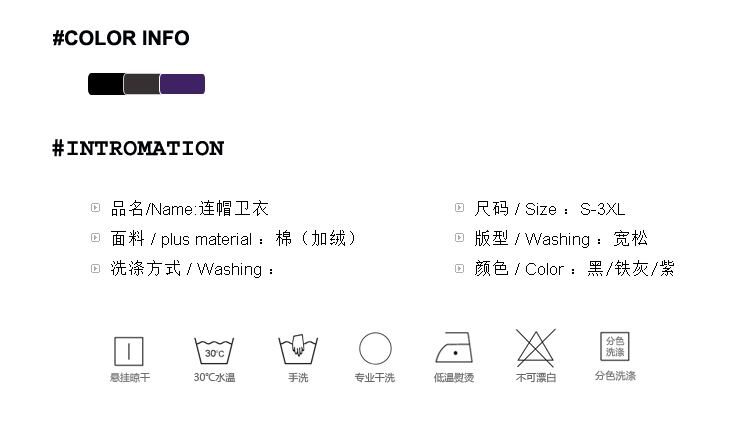Viewport: 750px width, 447px height.
Task: Click the #INTROMATION heading
Action: point(138,149)
